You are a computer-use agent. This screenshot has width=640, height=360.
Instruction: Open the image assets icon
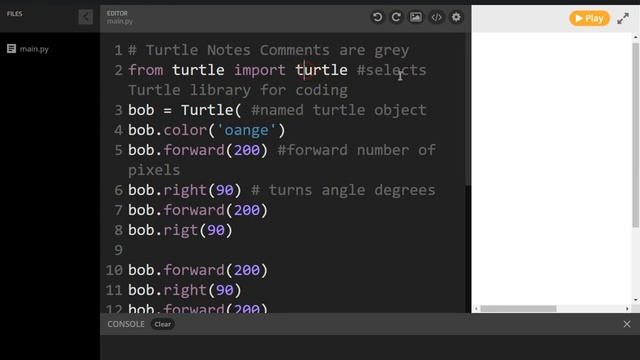(416, 17)
